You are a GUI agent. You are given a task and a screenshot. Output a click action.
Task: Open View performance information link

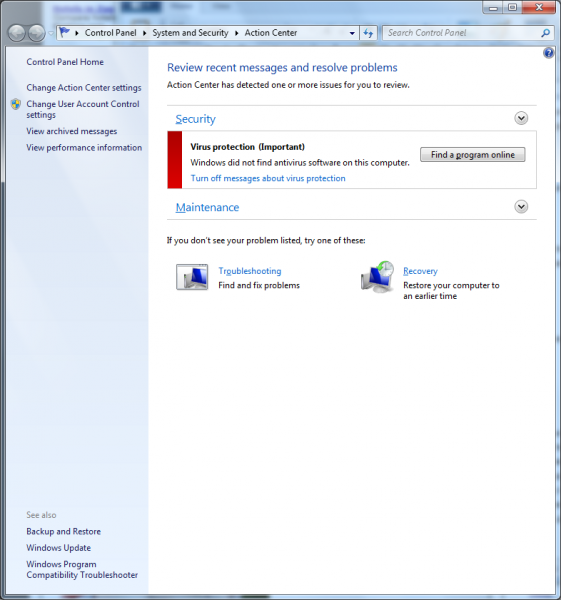[x=84, y=148]
